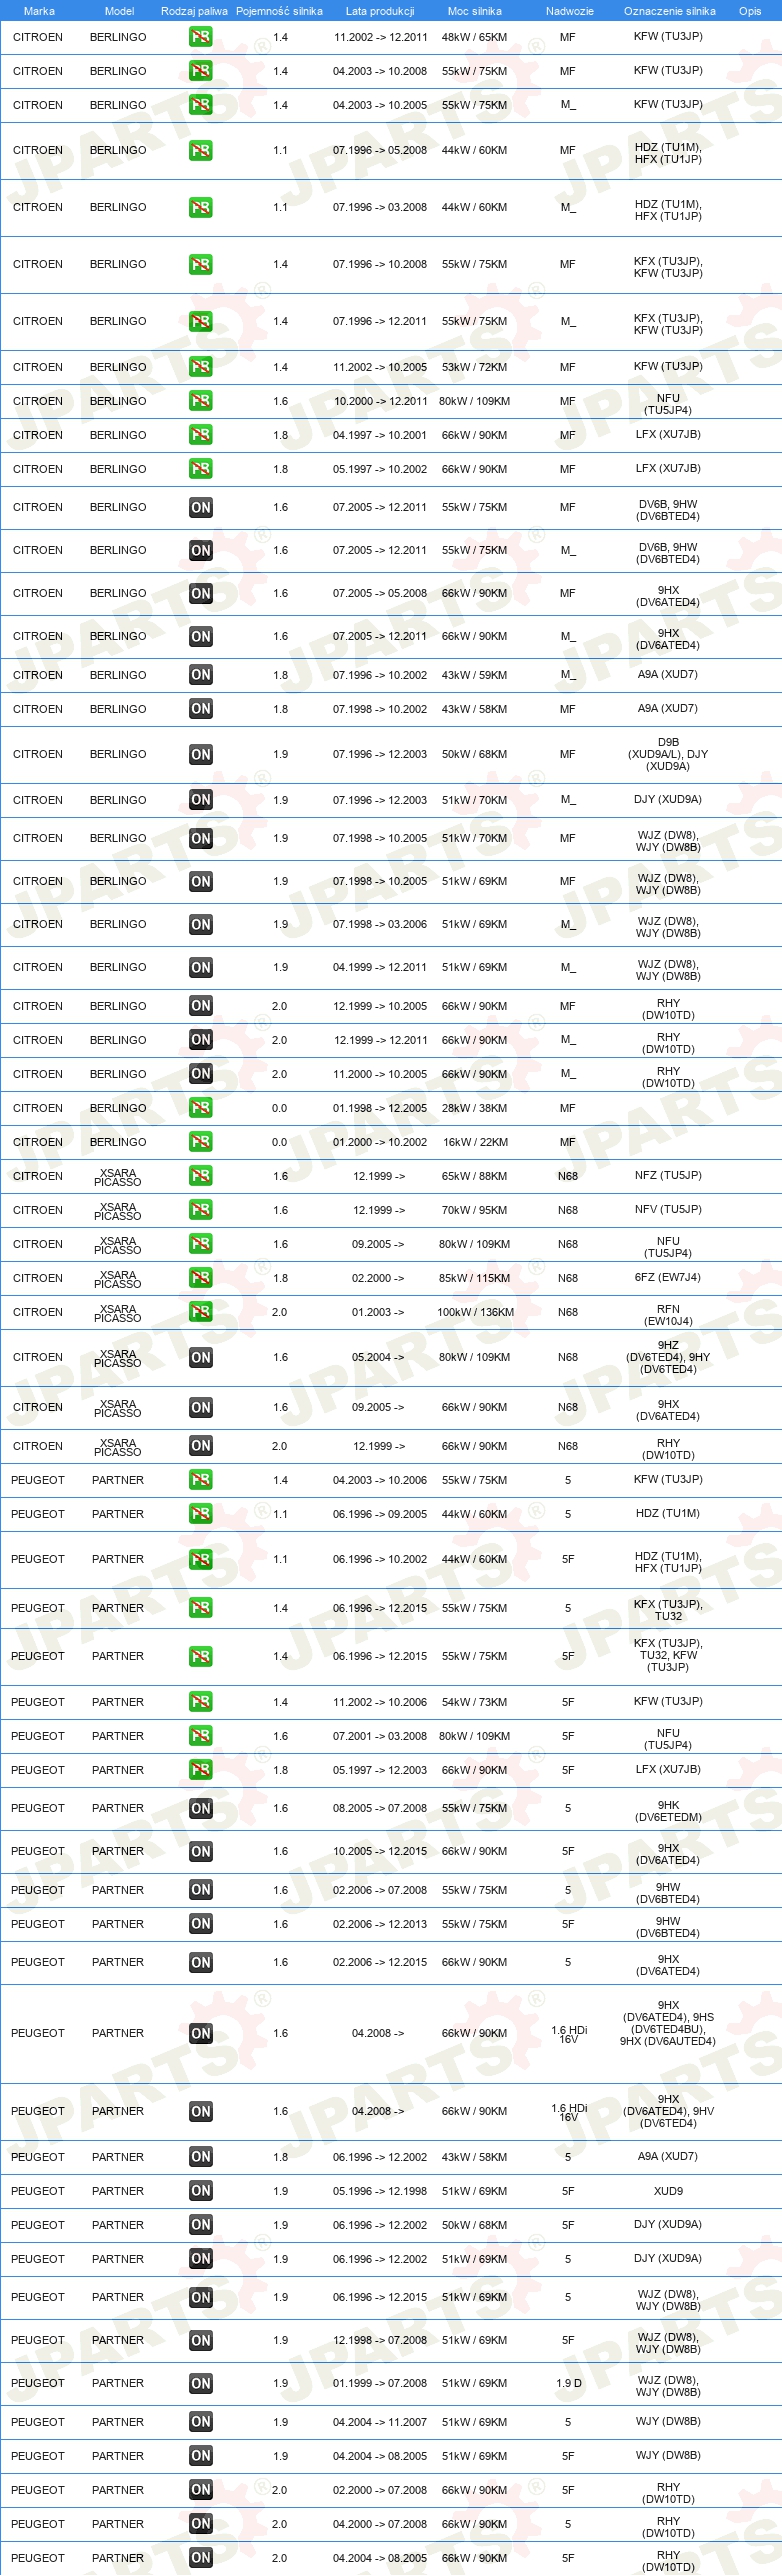Click petrol icon in Berlingo 16kW / 22KM row

[201, 1142]
